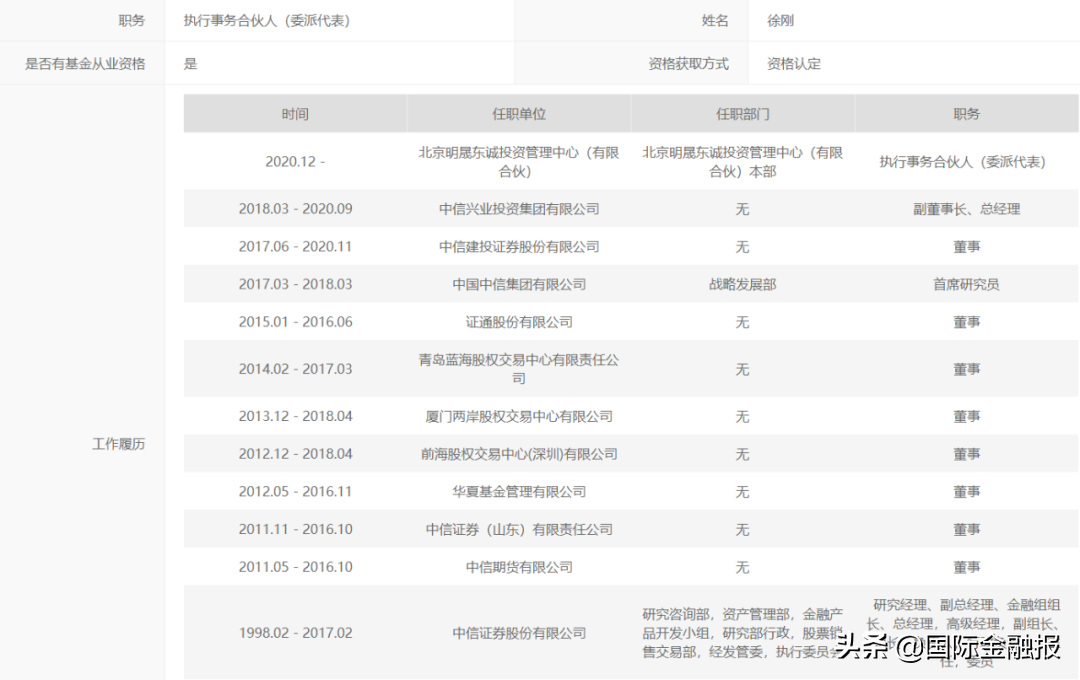Click the 职务 column header in table

click(966, 114)
